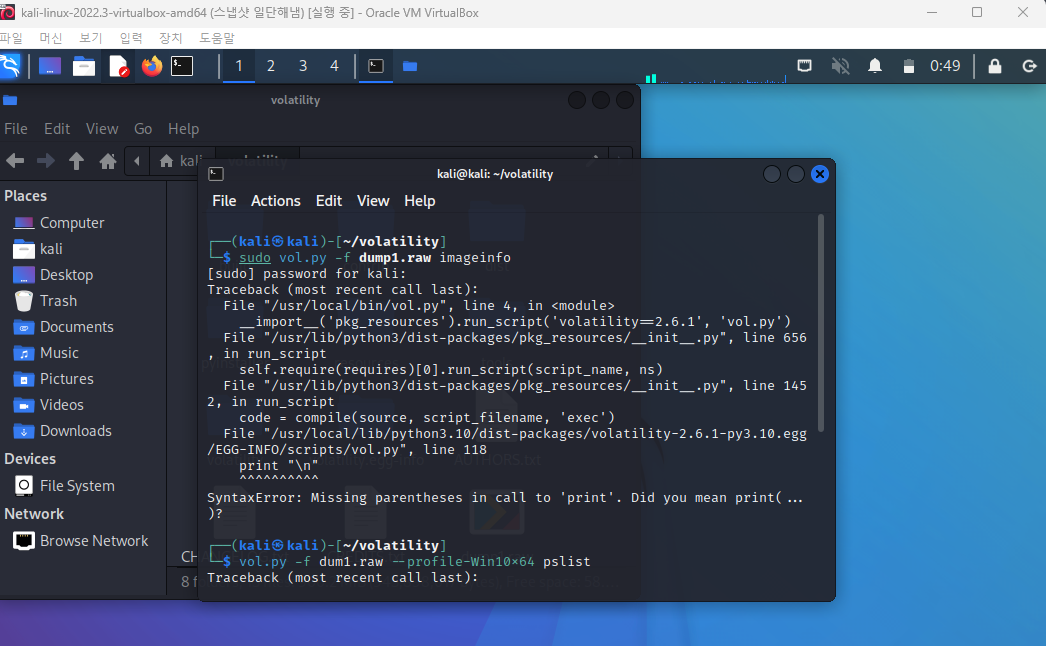This screenshot has height=646, width=1046.
Task: Open file manager Edit menu
Action: pos(57,129)
